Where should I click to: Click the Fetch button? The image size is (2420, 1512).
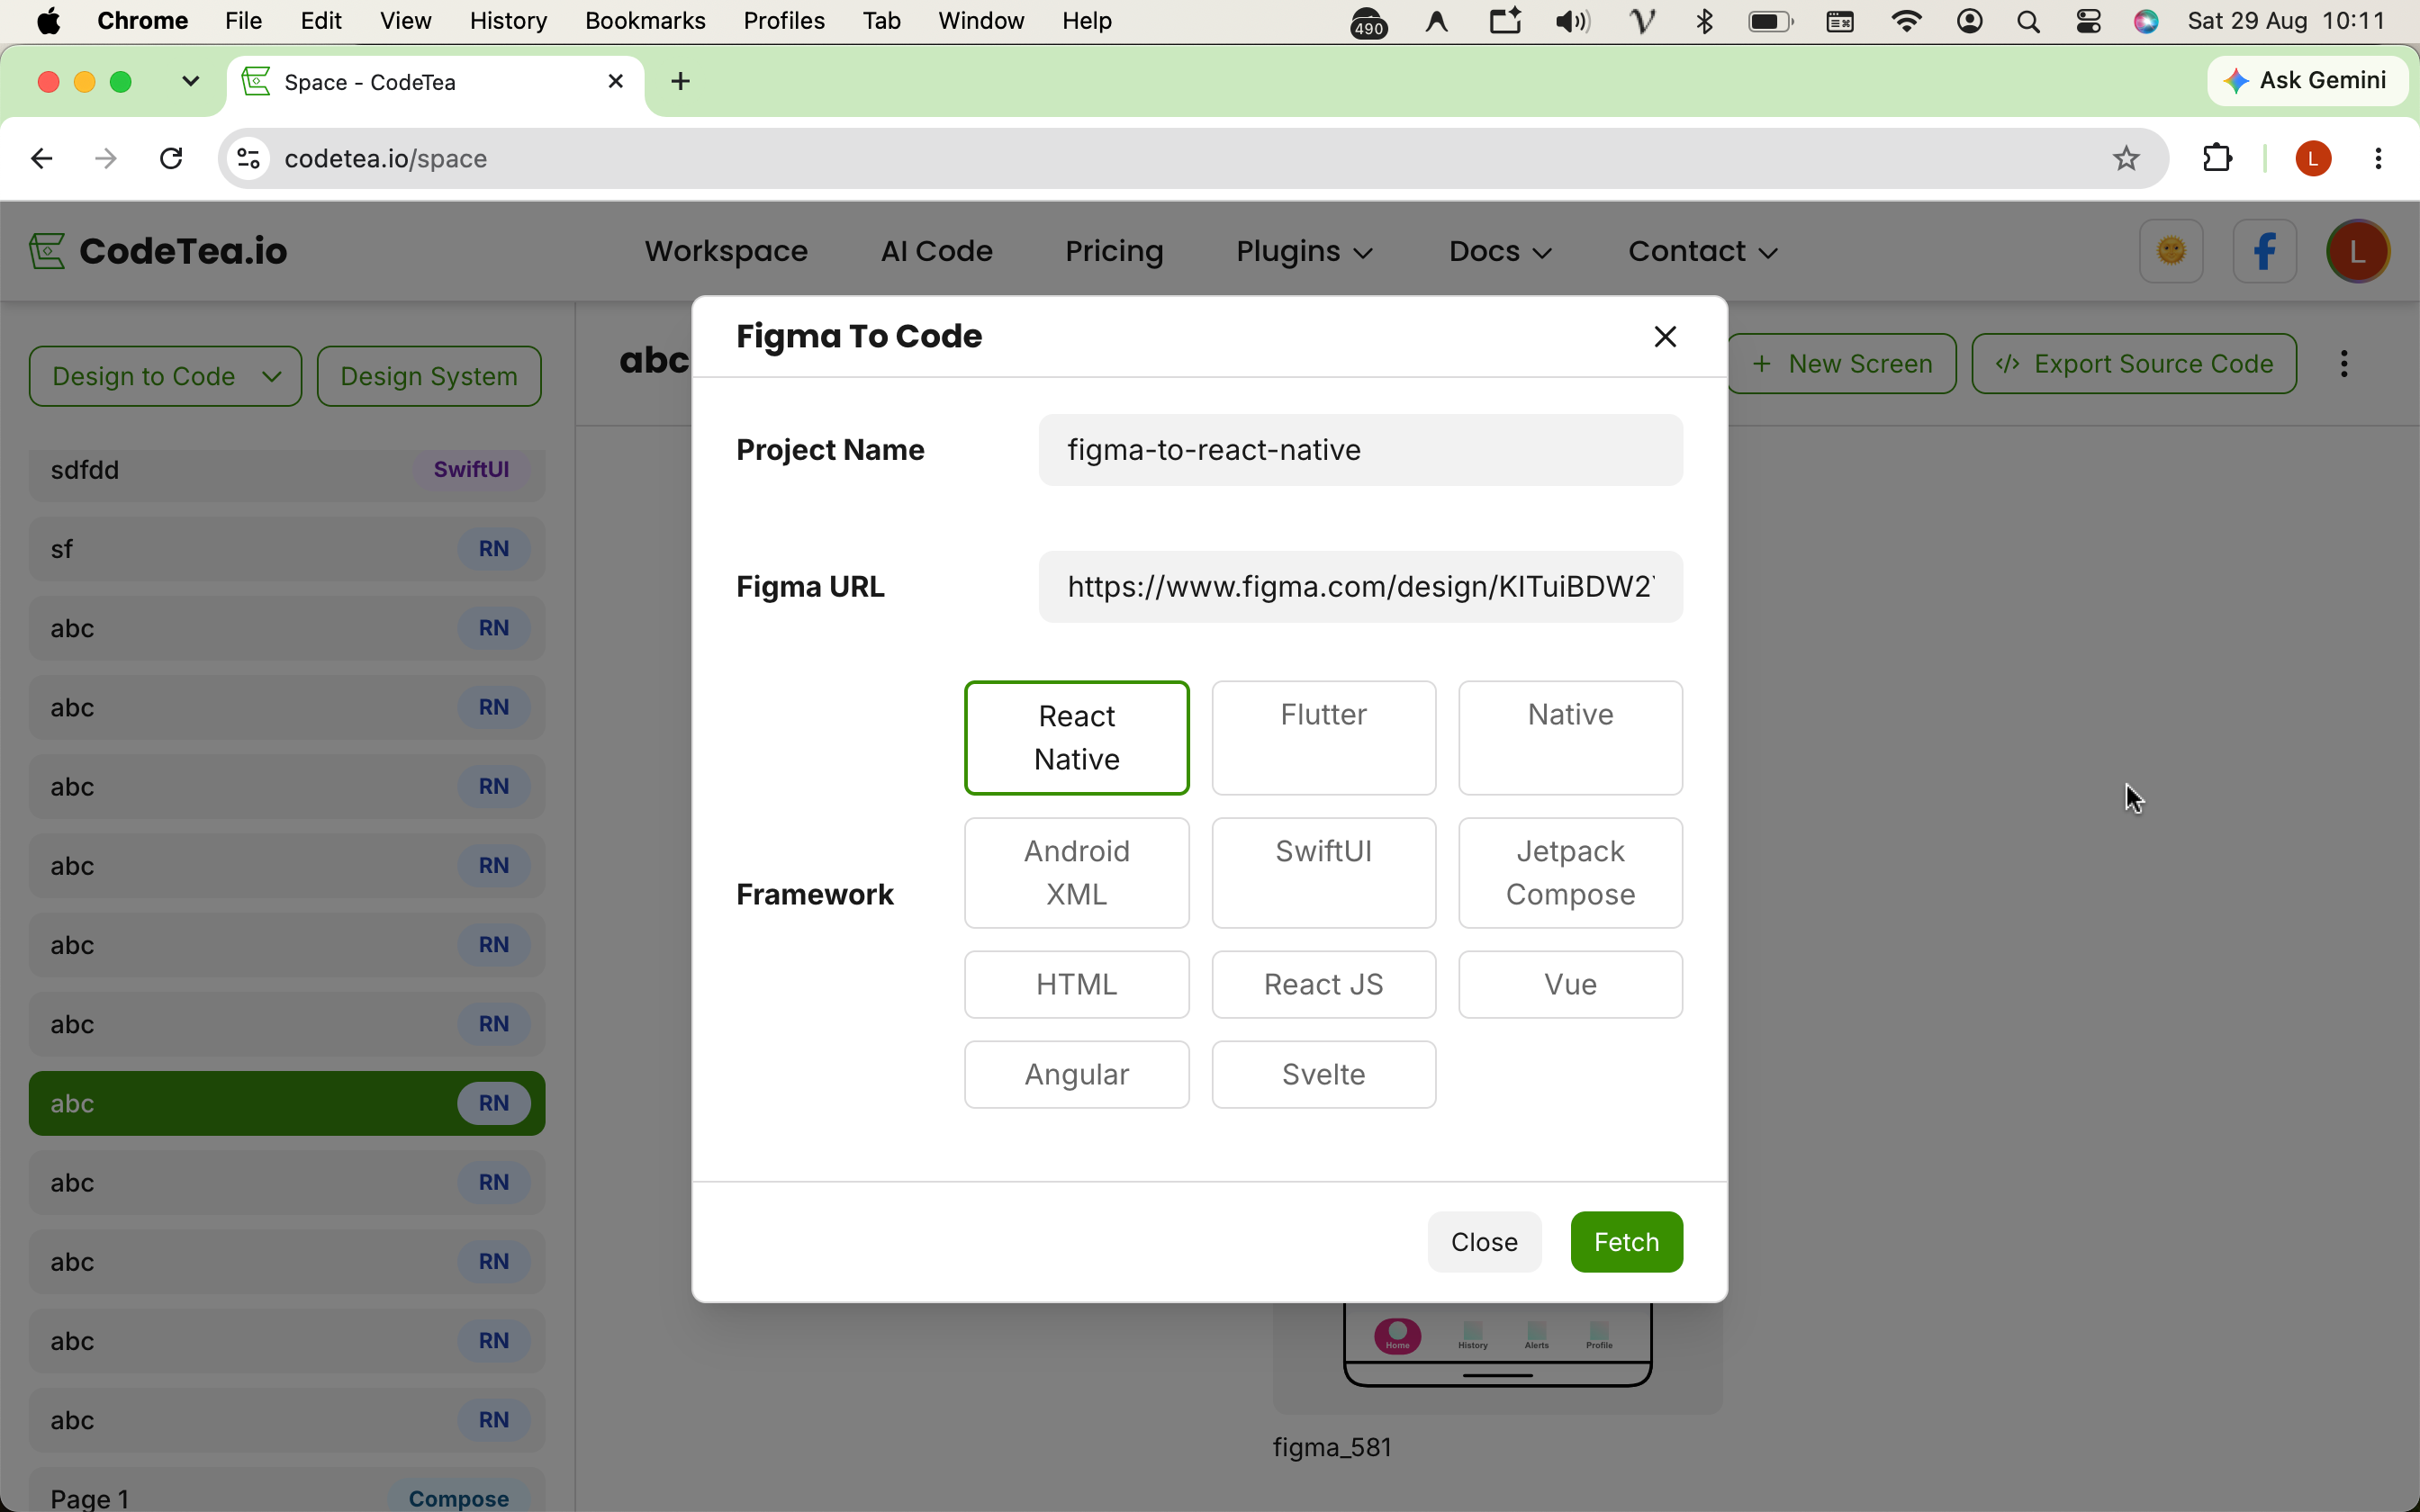[1626, 1242]
